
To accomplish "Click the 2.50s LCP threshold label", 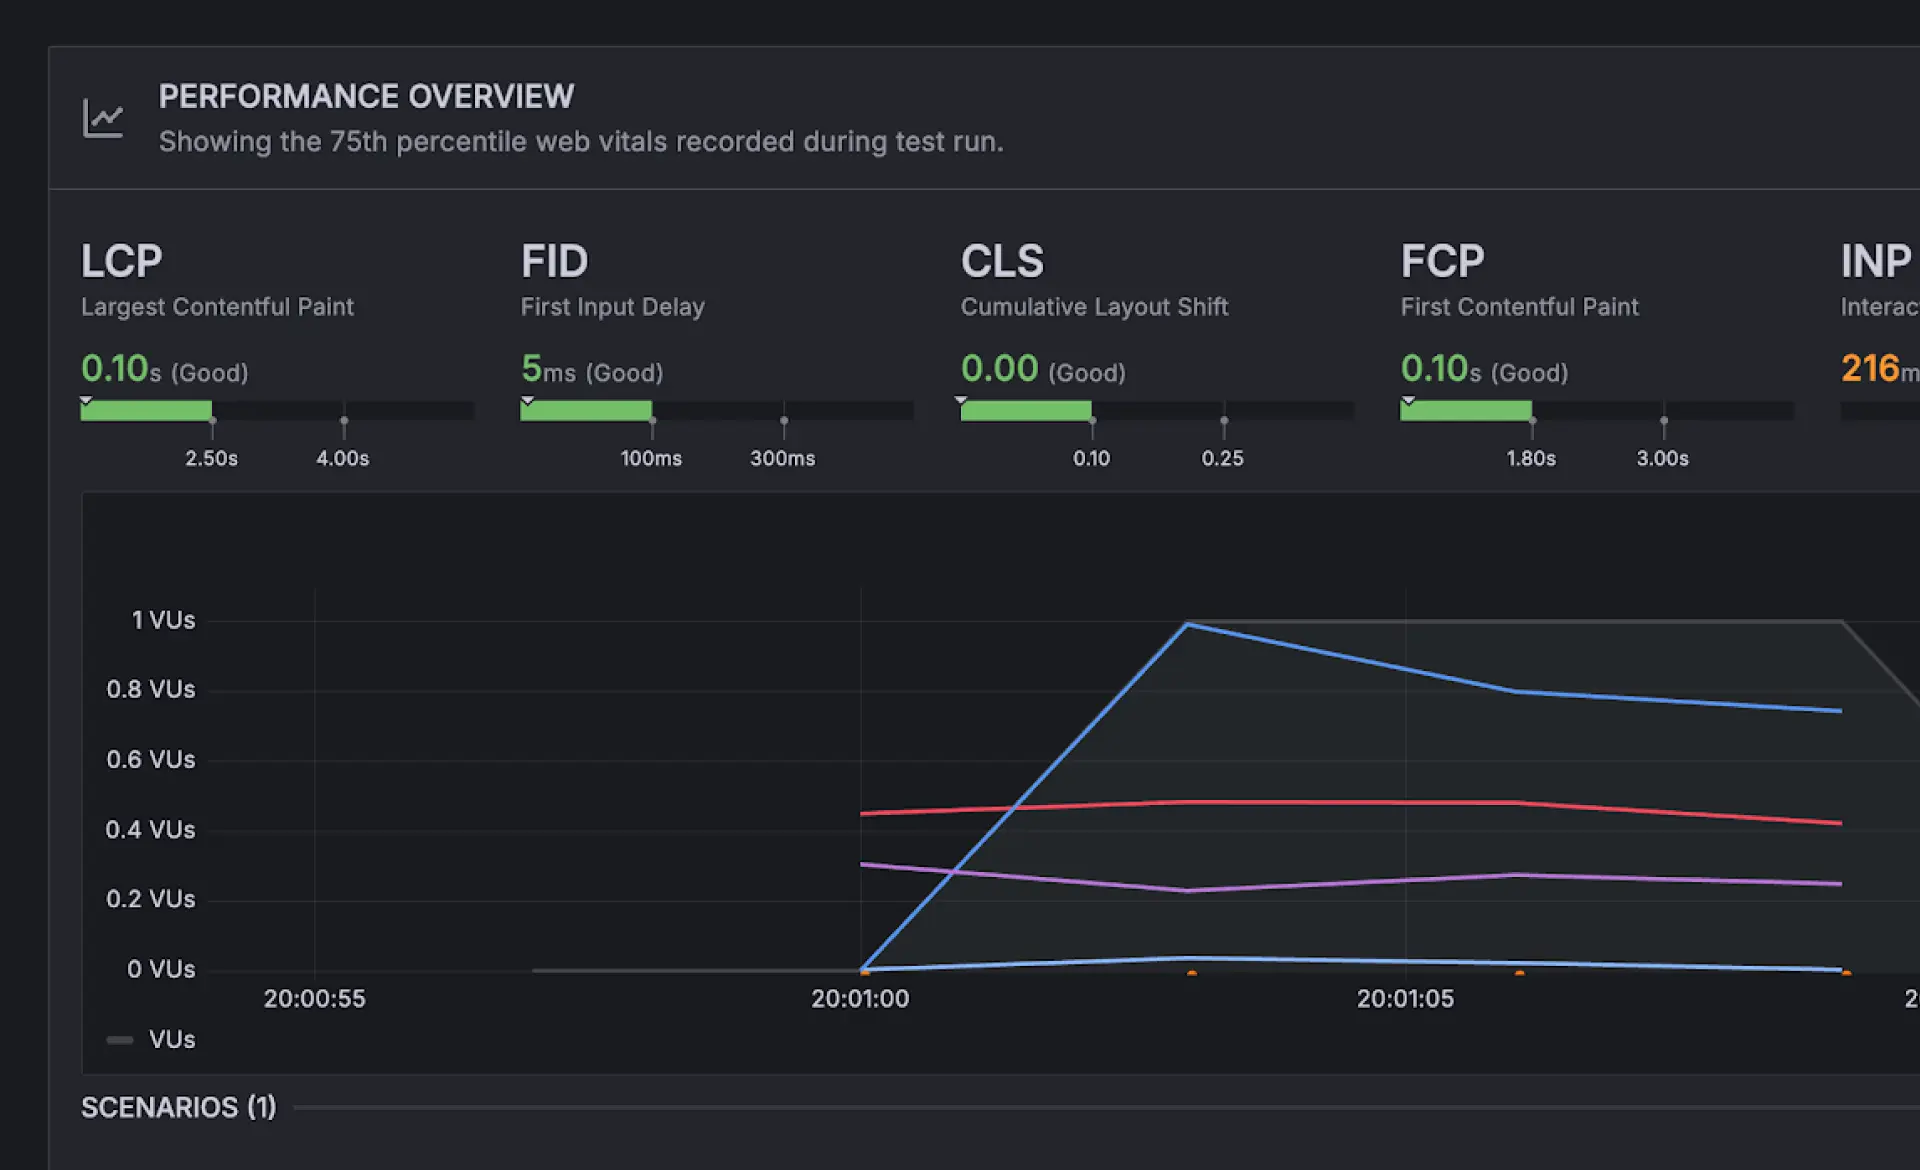I will tap(211, 458).
